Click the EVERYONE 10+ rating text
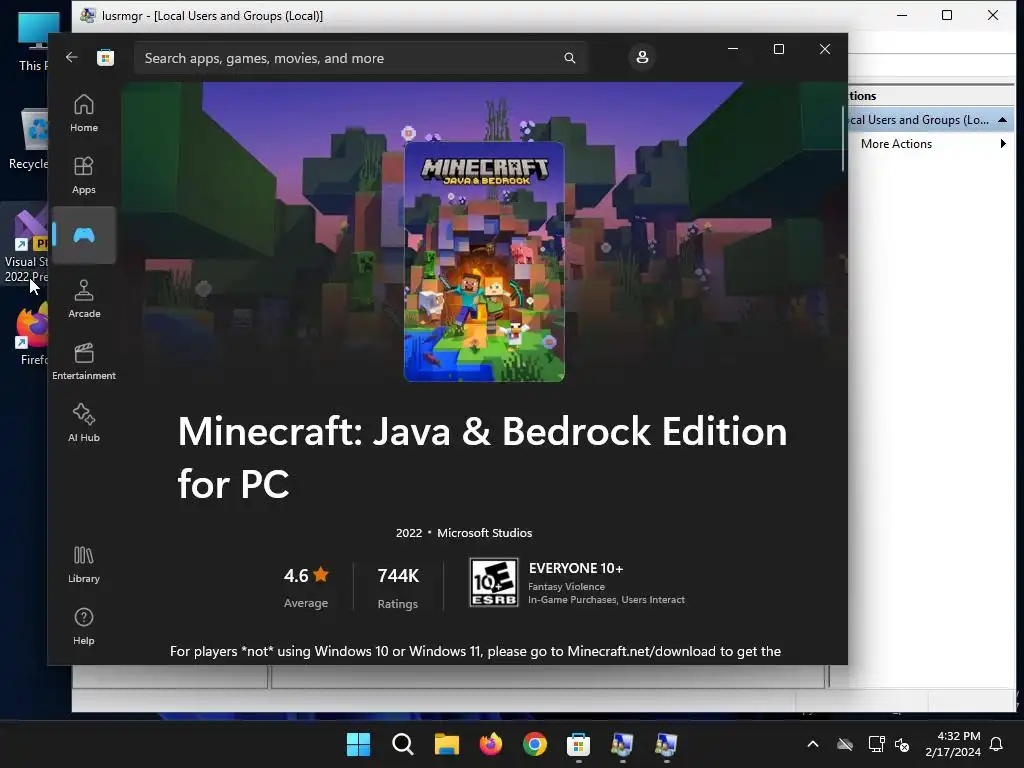The height and width of the screenshot is (768, 1024). tap(576, 568)
